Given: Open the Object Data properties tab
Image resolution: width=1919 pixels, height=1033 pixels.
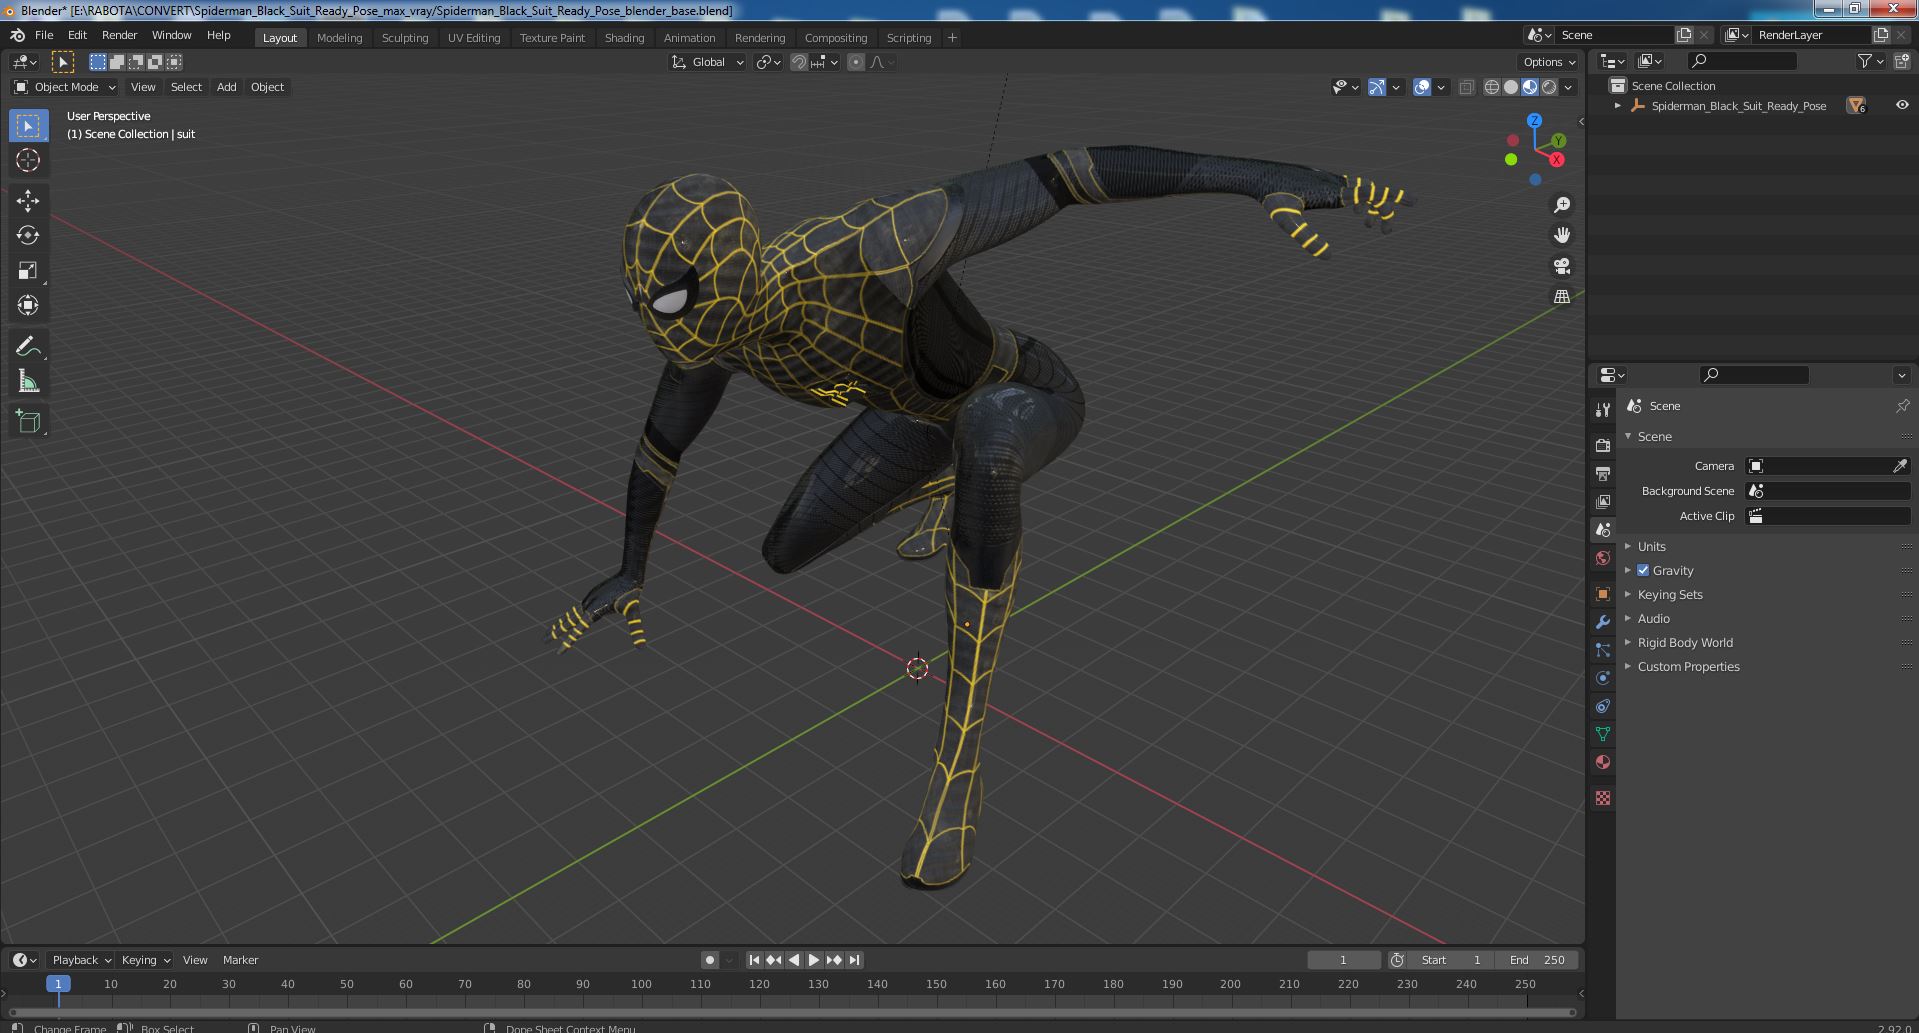Looking at the screenshot, I should tap(1603, 733).
